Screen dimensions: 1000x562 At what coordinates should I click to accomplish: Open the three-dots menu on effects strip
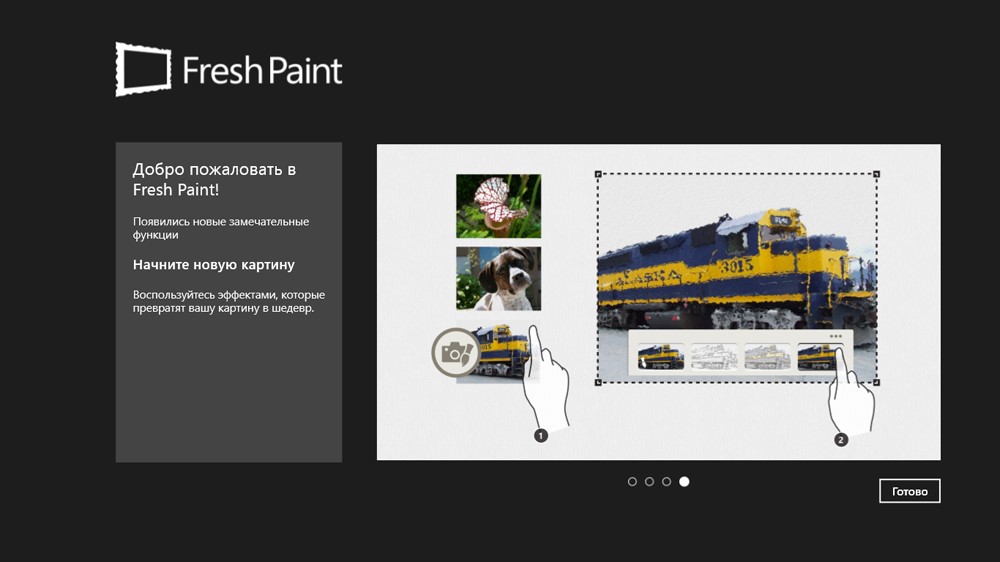coord(835,336)
